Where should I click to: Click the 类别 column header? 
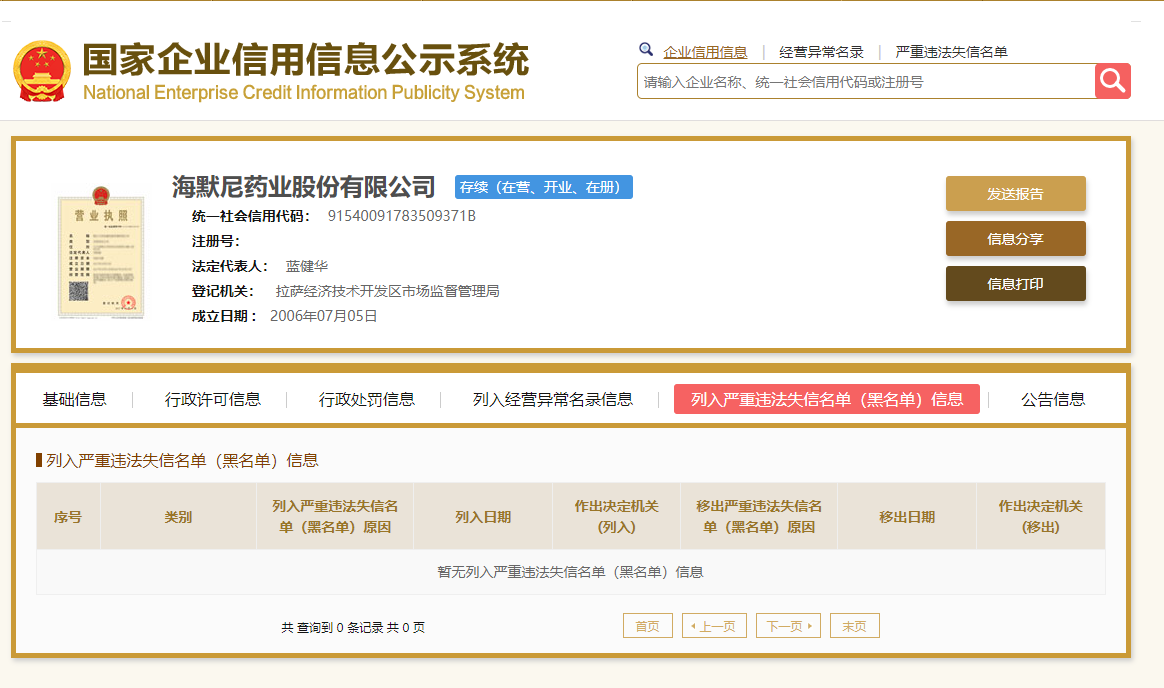click(x=178, y=517)
